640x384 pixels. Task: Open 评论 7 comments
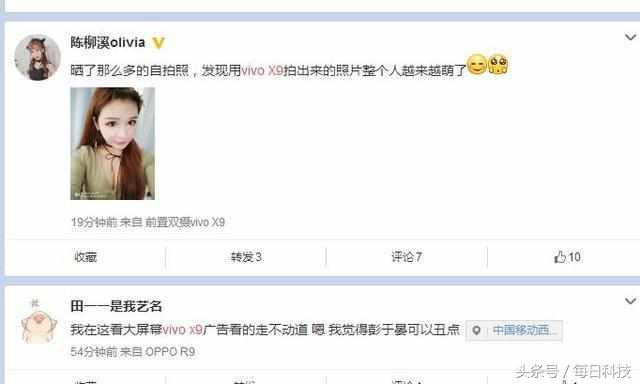coord(407,257)
